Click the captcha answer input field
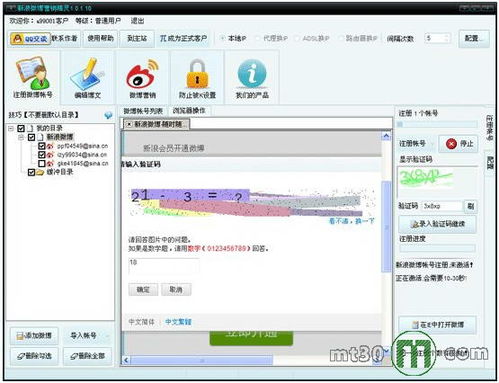 pyautogui.click(x=164, y=266)
